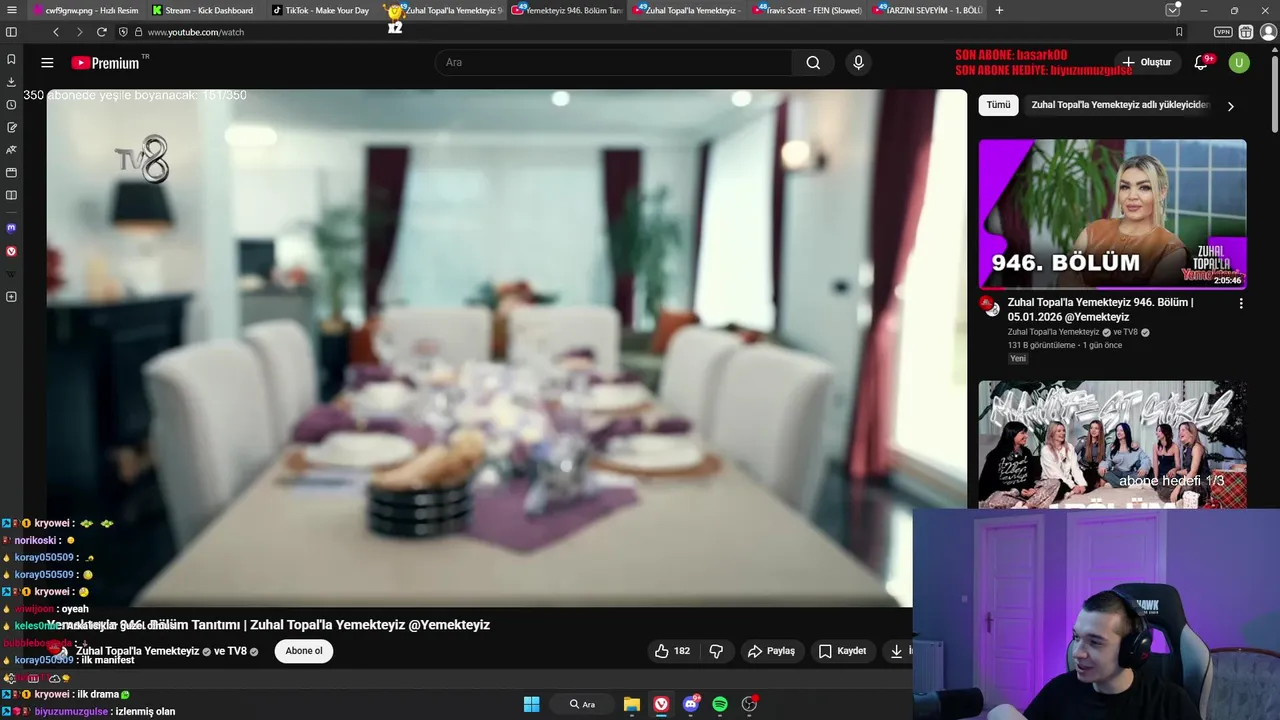Open the Window panel in the sidebar
Image resolution: width=1280 pixels, height=720 pixels.
point(11,172)
